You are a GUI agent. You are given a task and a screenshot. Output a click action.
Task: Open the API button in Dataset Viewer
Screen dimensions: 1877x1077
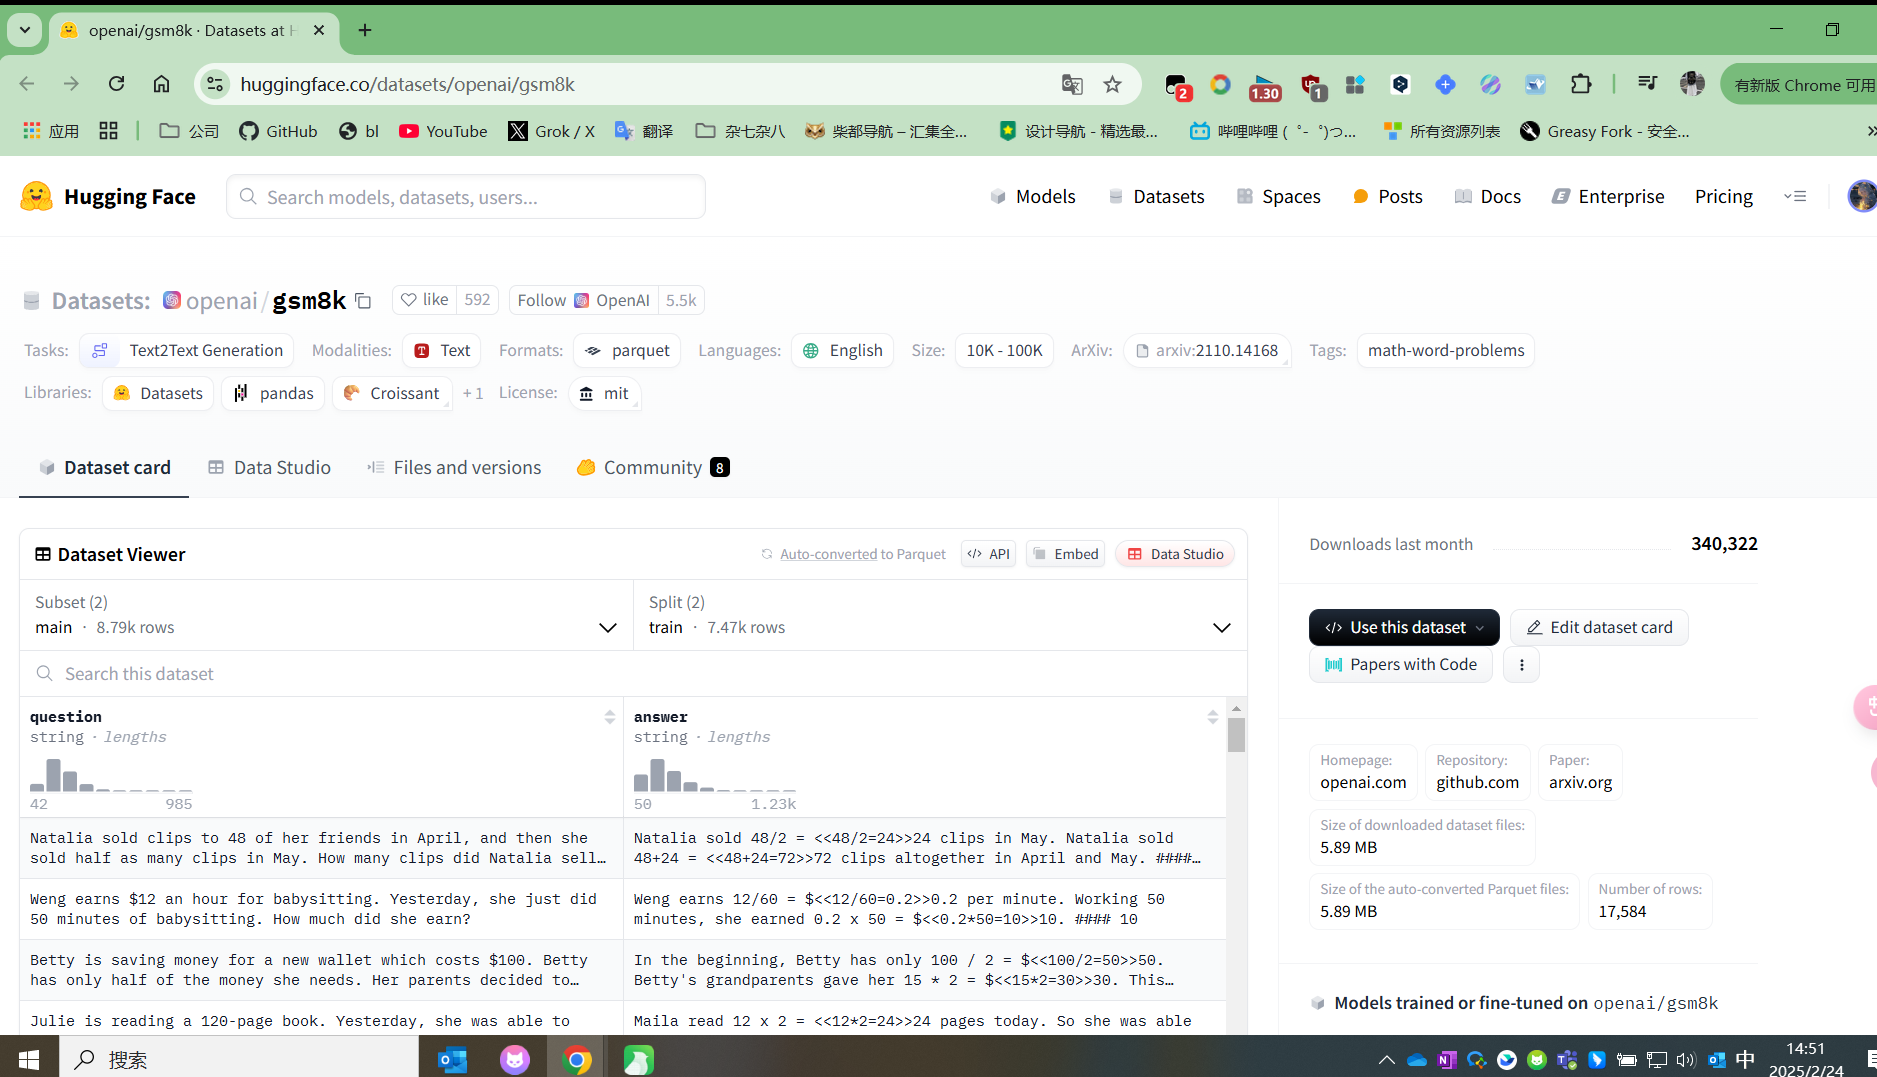[x=988, y=554]
